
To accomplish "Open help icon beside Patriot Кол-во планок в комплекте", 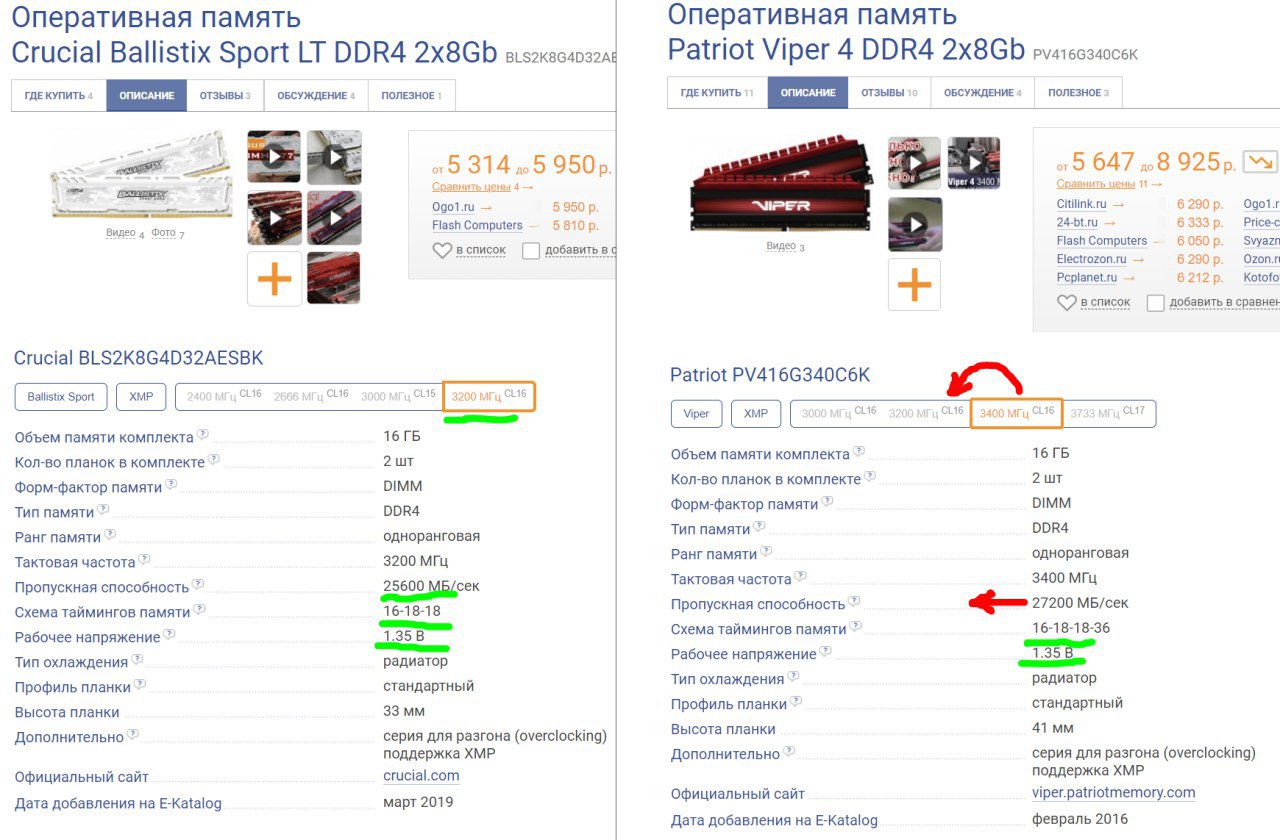I will click(870, 477).
